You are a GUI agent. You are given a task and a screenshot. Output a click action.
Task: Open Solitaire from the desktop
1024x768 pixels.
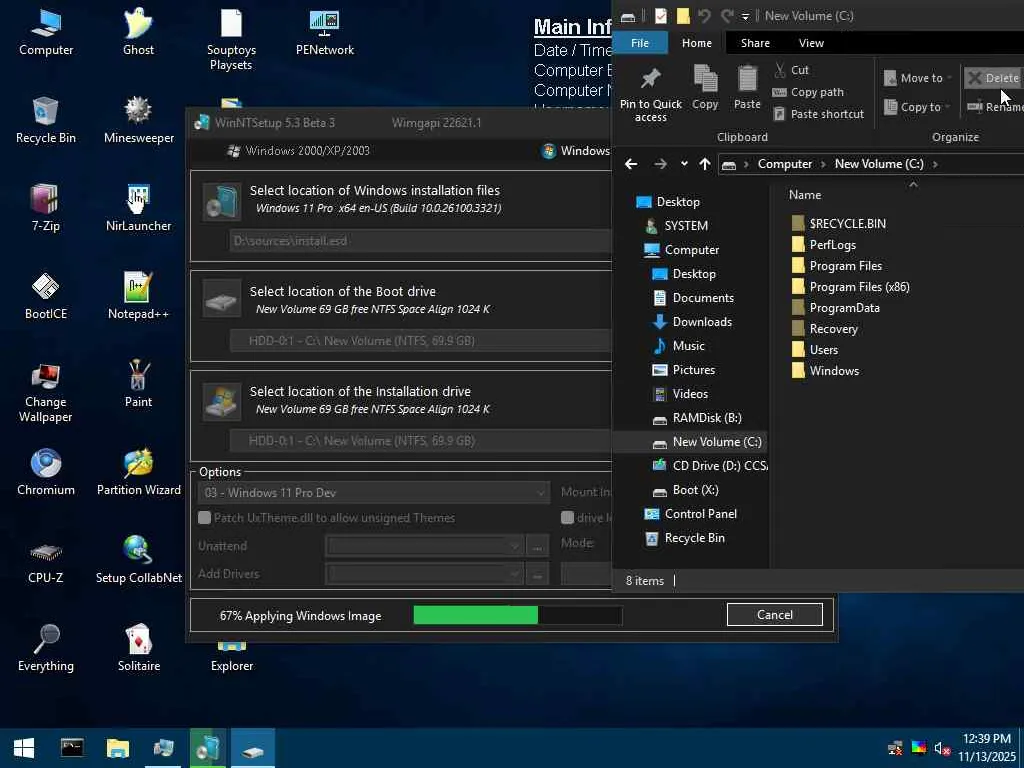138,649
